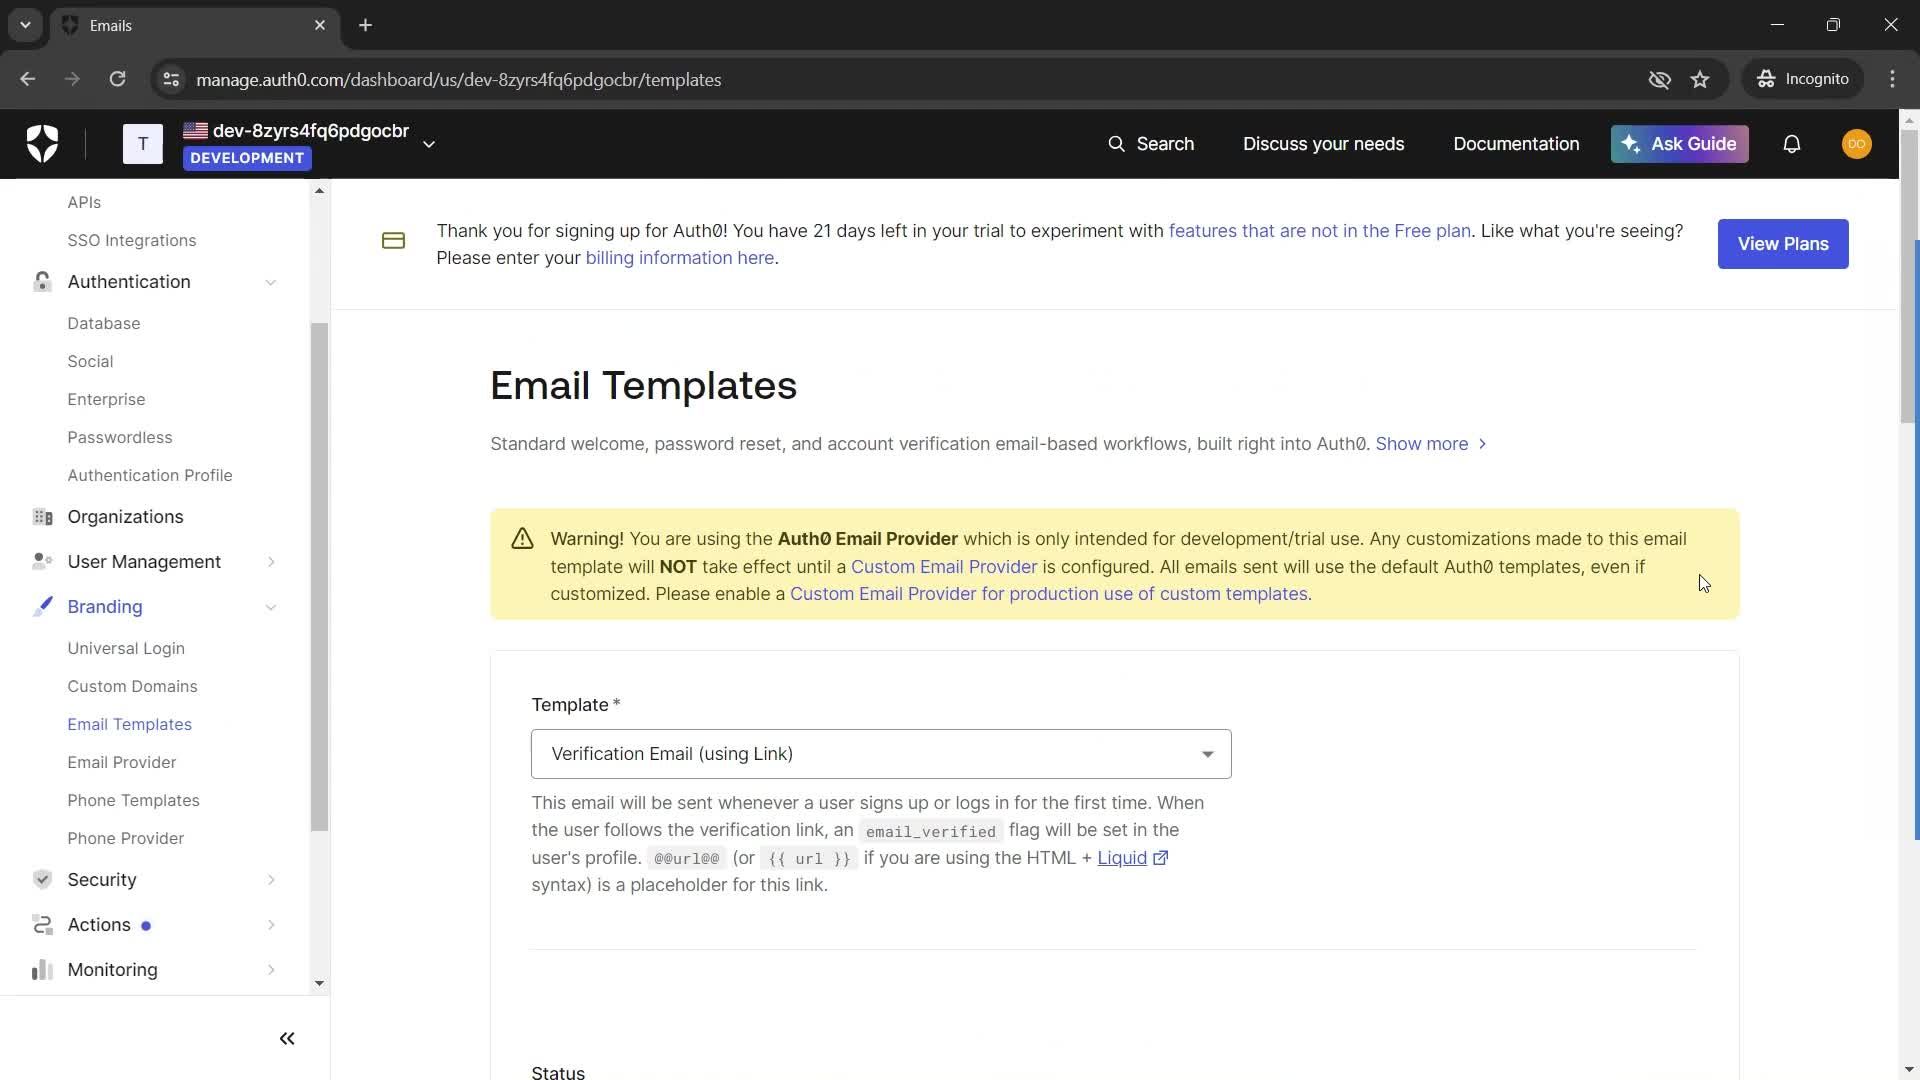Screen dimensions: 1920x1080
Task: Click the User Management people icon
Action: pos(42,562)
